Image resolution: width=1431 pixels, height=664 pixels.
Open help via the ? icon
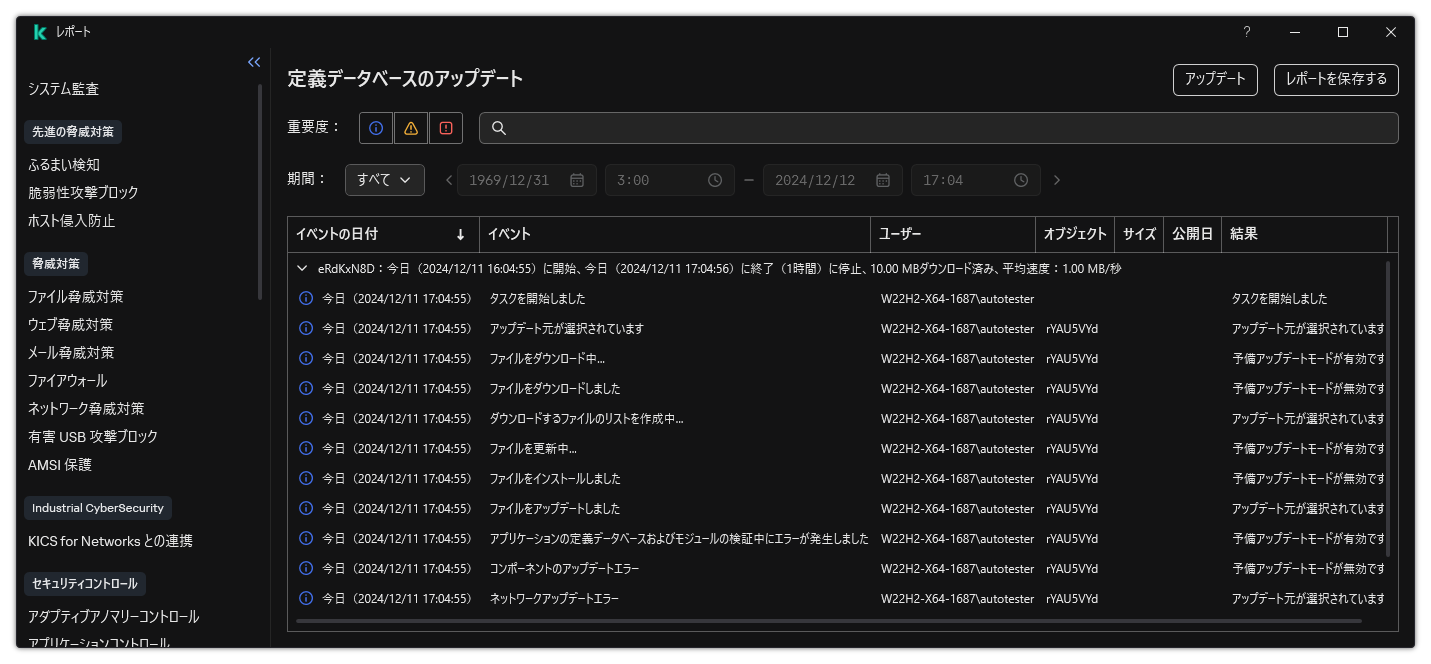pyautogui.click(x=1246, y=31)
